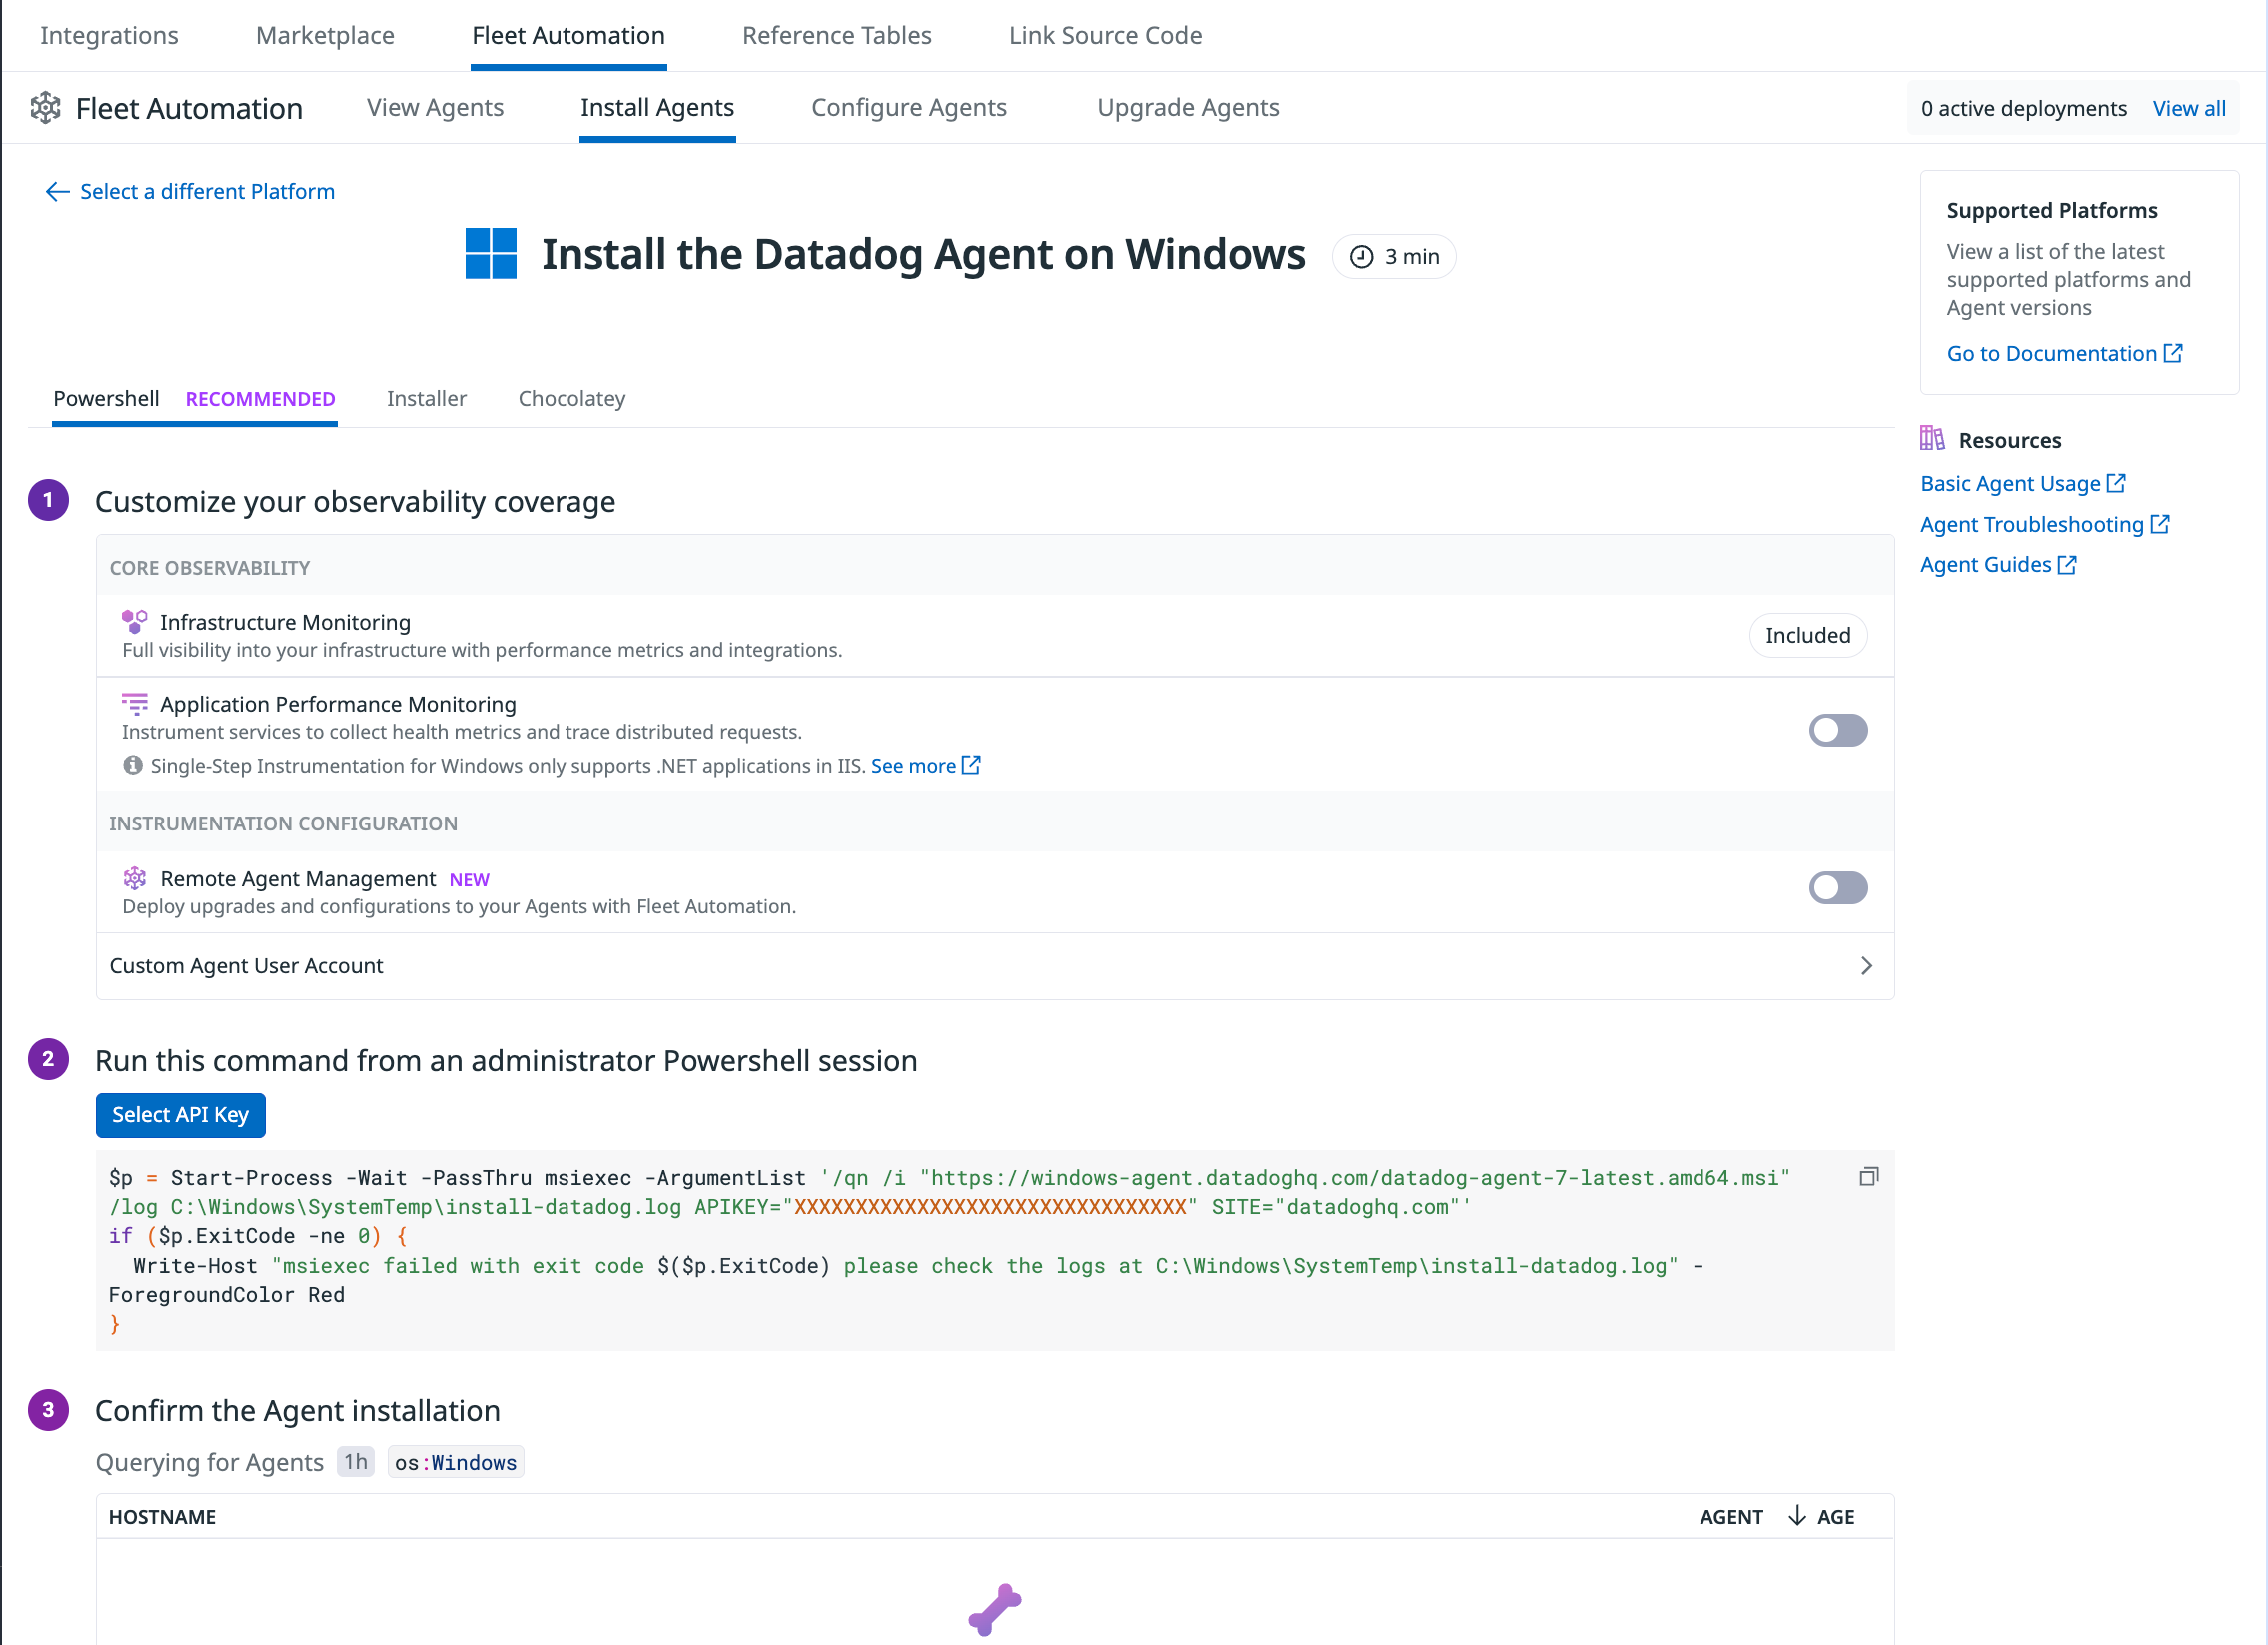Open Agent Troubleshooting resource link
The image size is (2268, 1645).
[x=2032, y=524]
